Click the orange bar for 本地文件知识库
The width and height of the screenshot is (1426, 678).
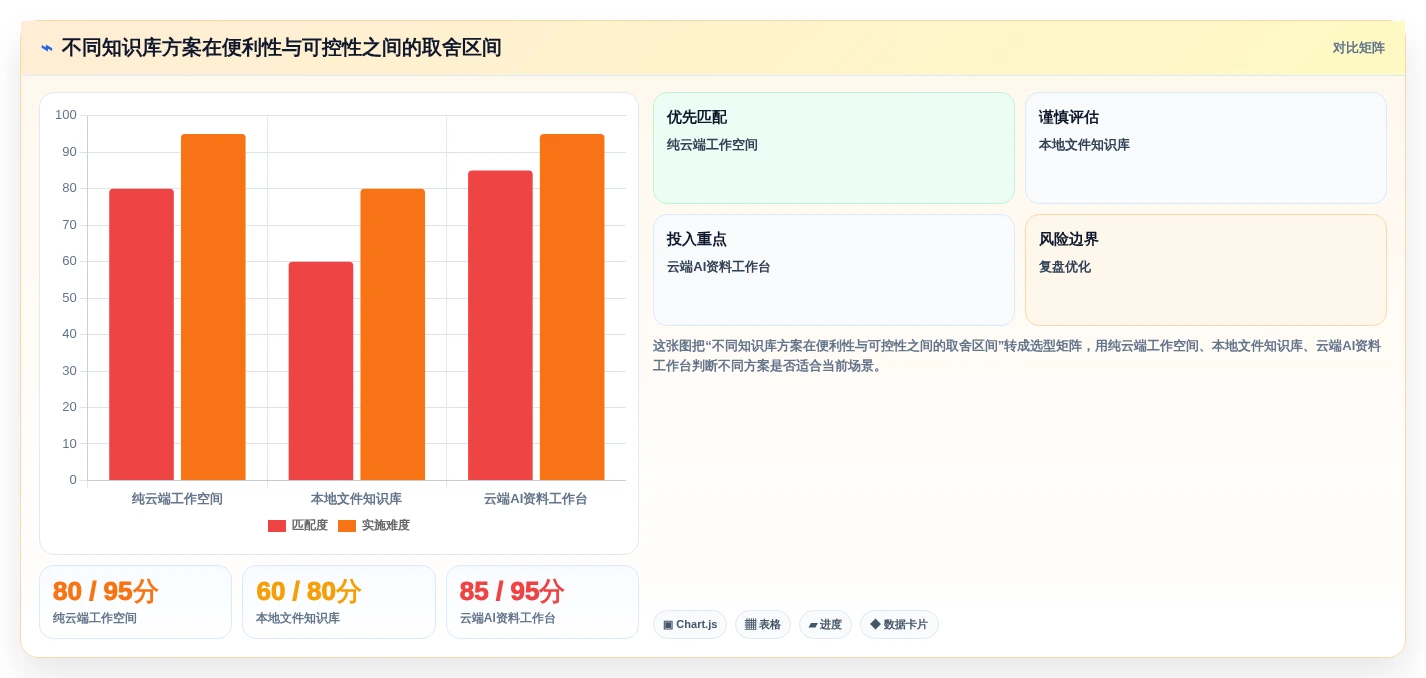393,334
